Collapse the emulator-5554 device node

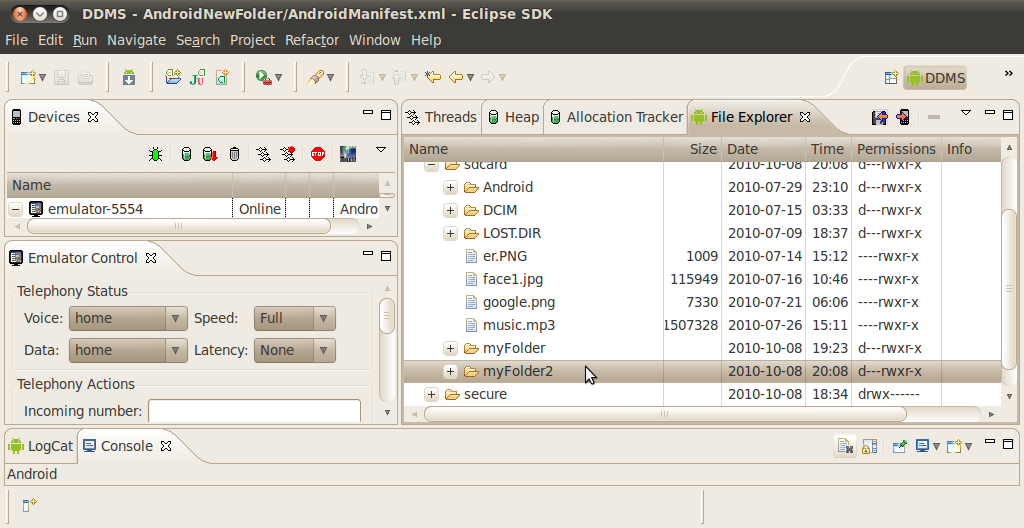click(x=16, y=209)
